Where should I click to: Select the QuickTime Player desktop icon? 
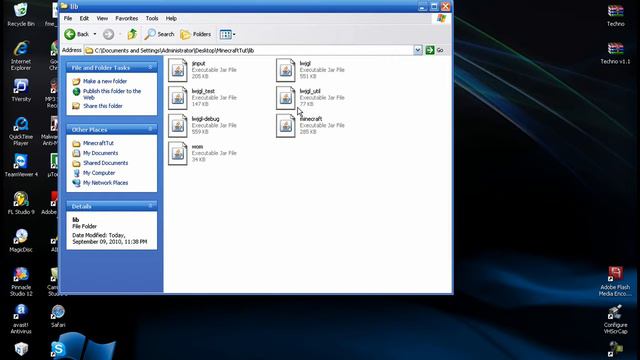pyautogui.click(x=21, y=131)
